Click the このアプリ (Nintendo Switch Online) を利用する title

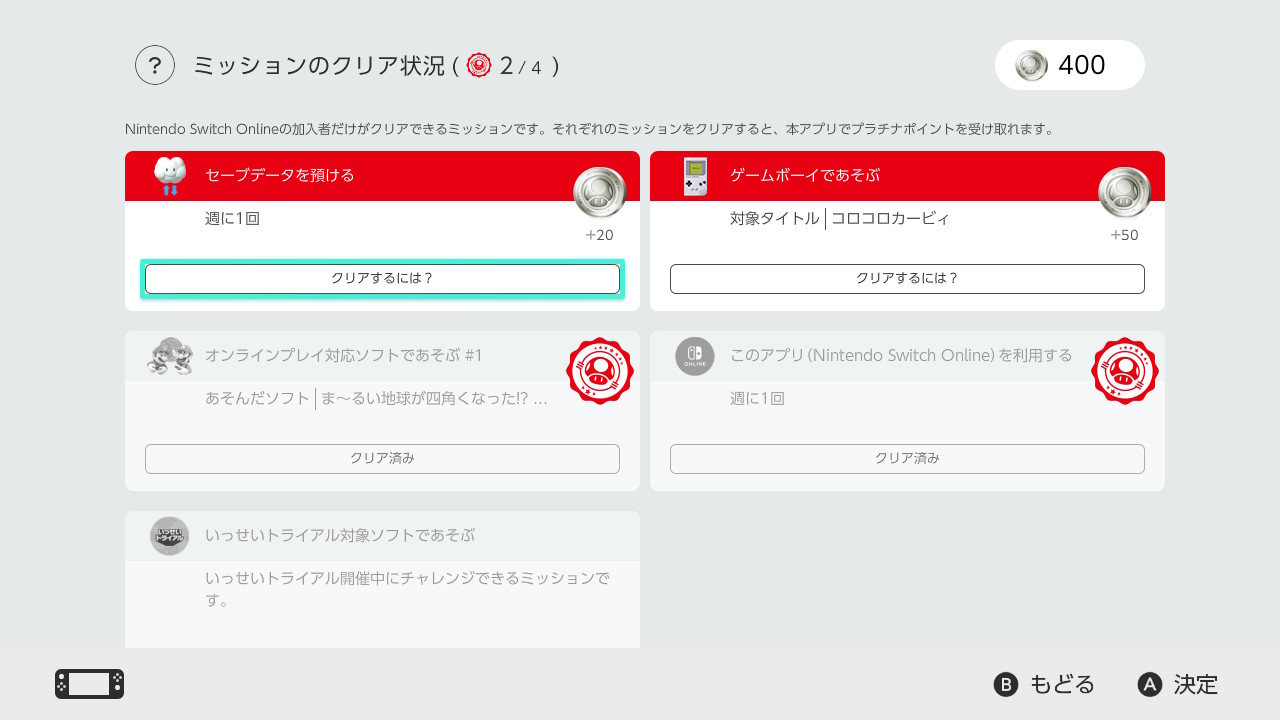[901, 355]
